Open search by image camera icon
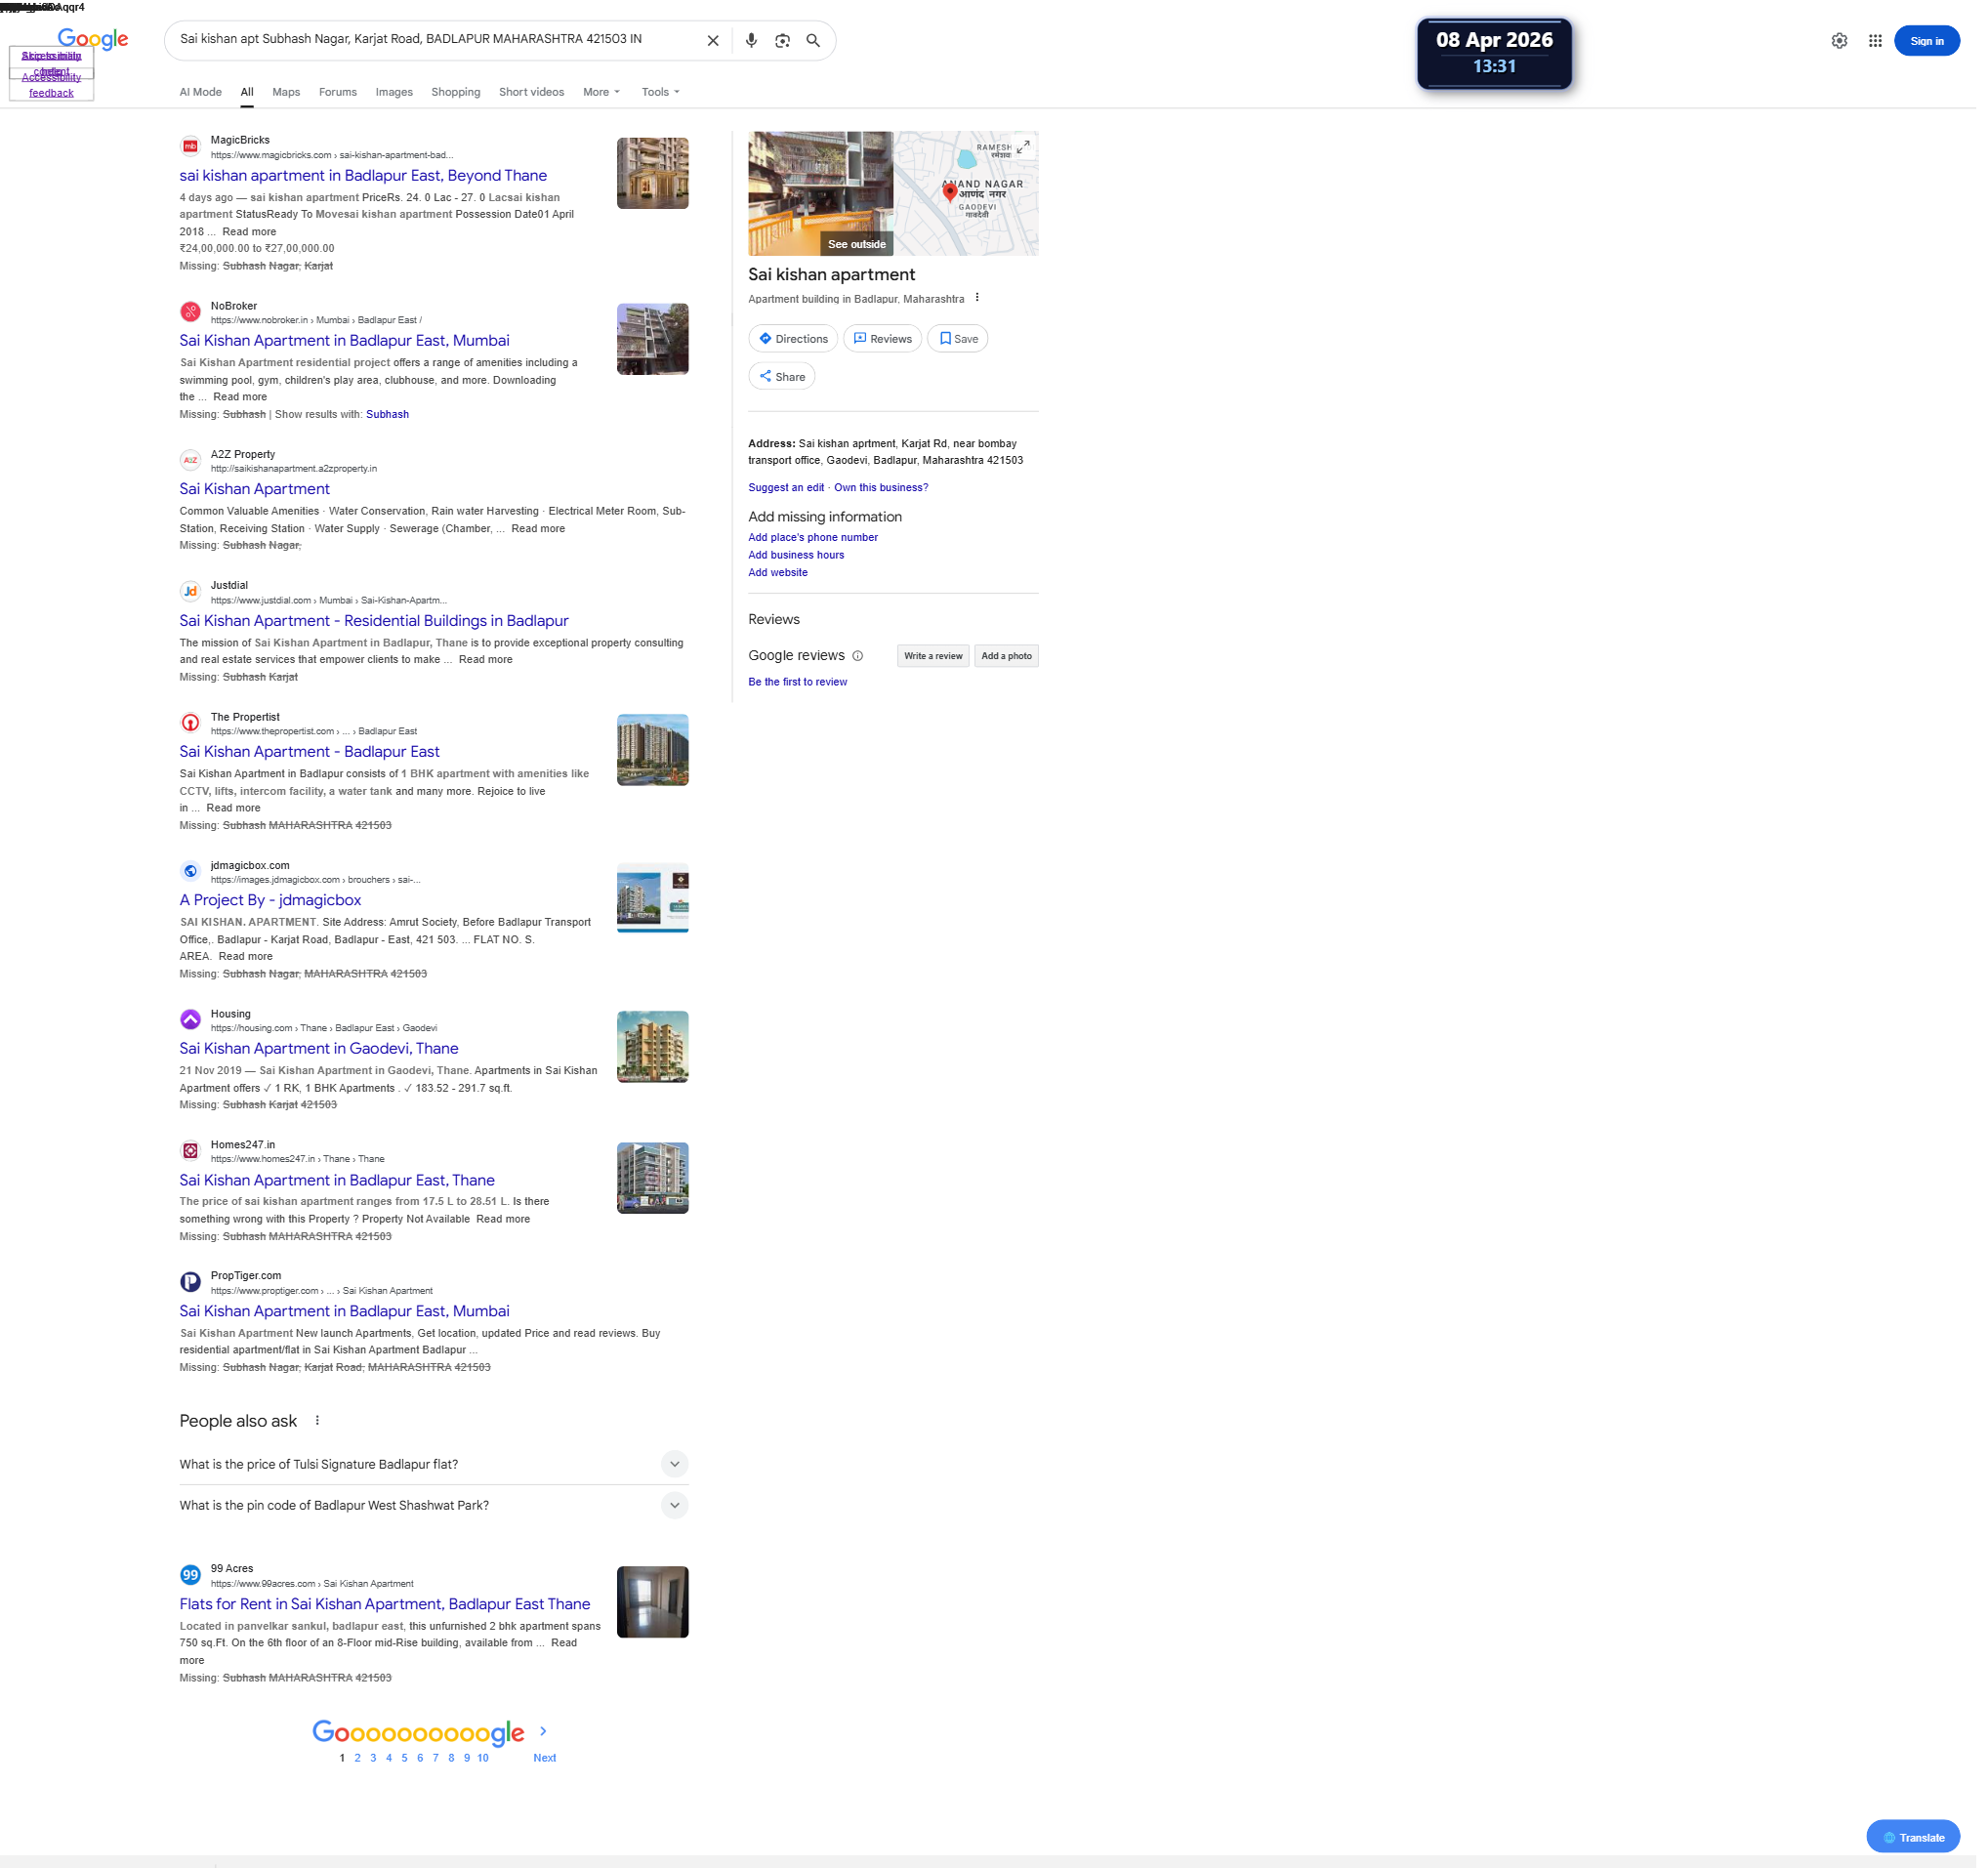This screenshot has width=1988, height=1868. click(x=787, y=41)
